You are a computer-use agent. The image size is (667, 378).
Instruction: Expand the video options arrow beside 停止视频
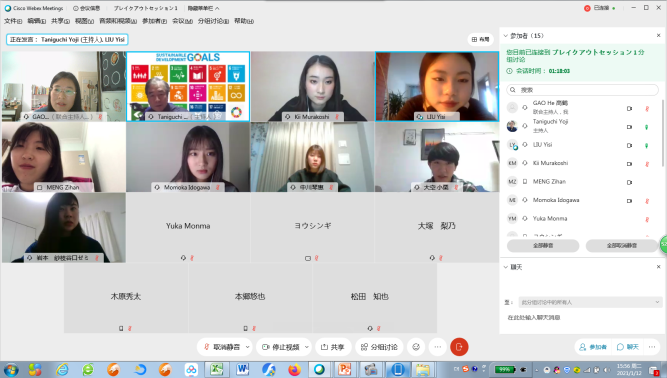pyautogui.click(x=307, y=347)
